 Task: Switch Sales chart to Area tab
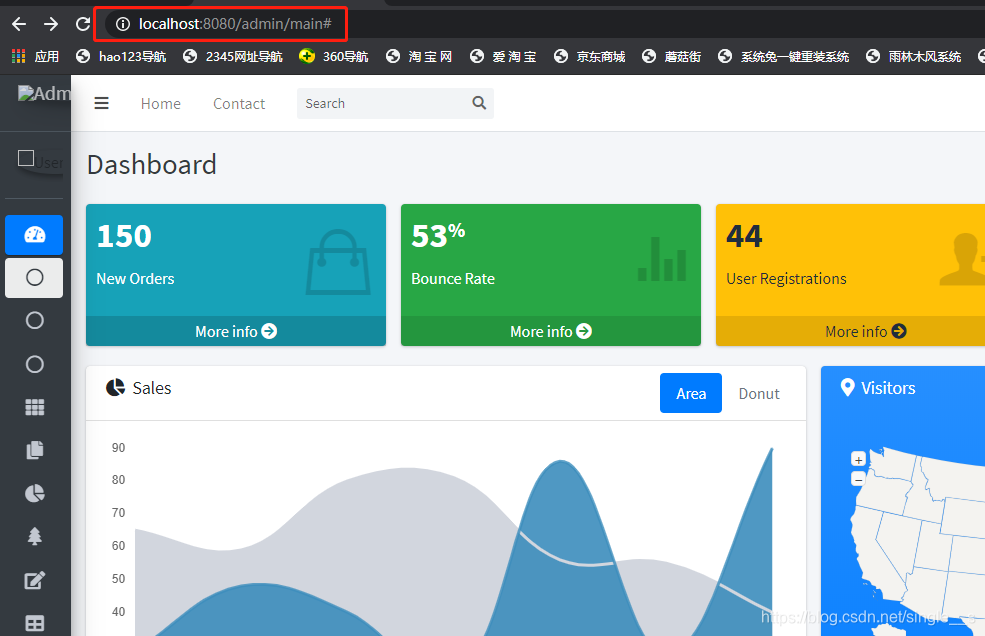coord(690,393)
